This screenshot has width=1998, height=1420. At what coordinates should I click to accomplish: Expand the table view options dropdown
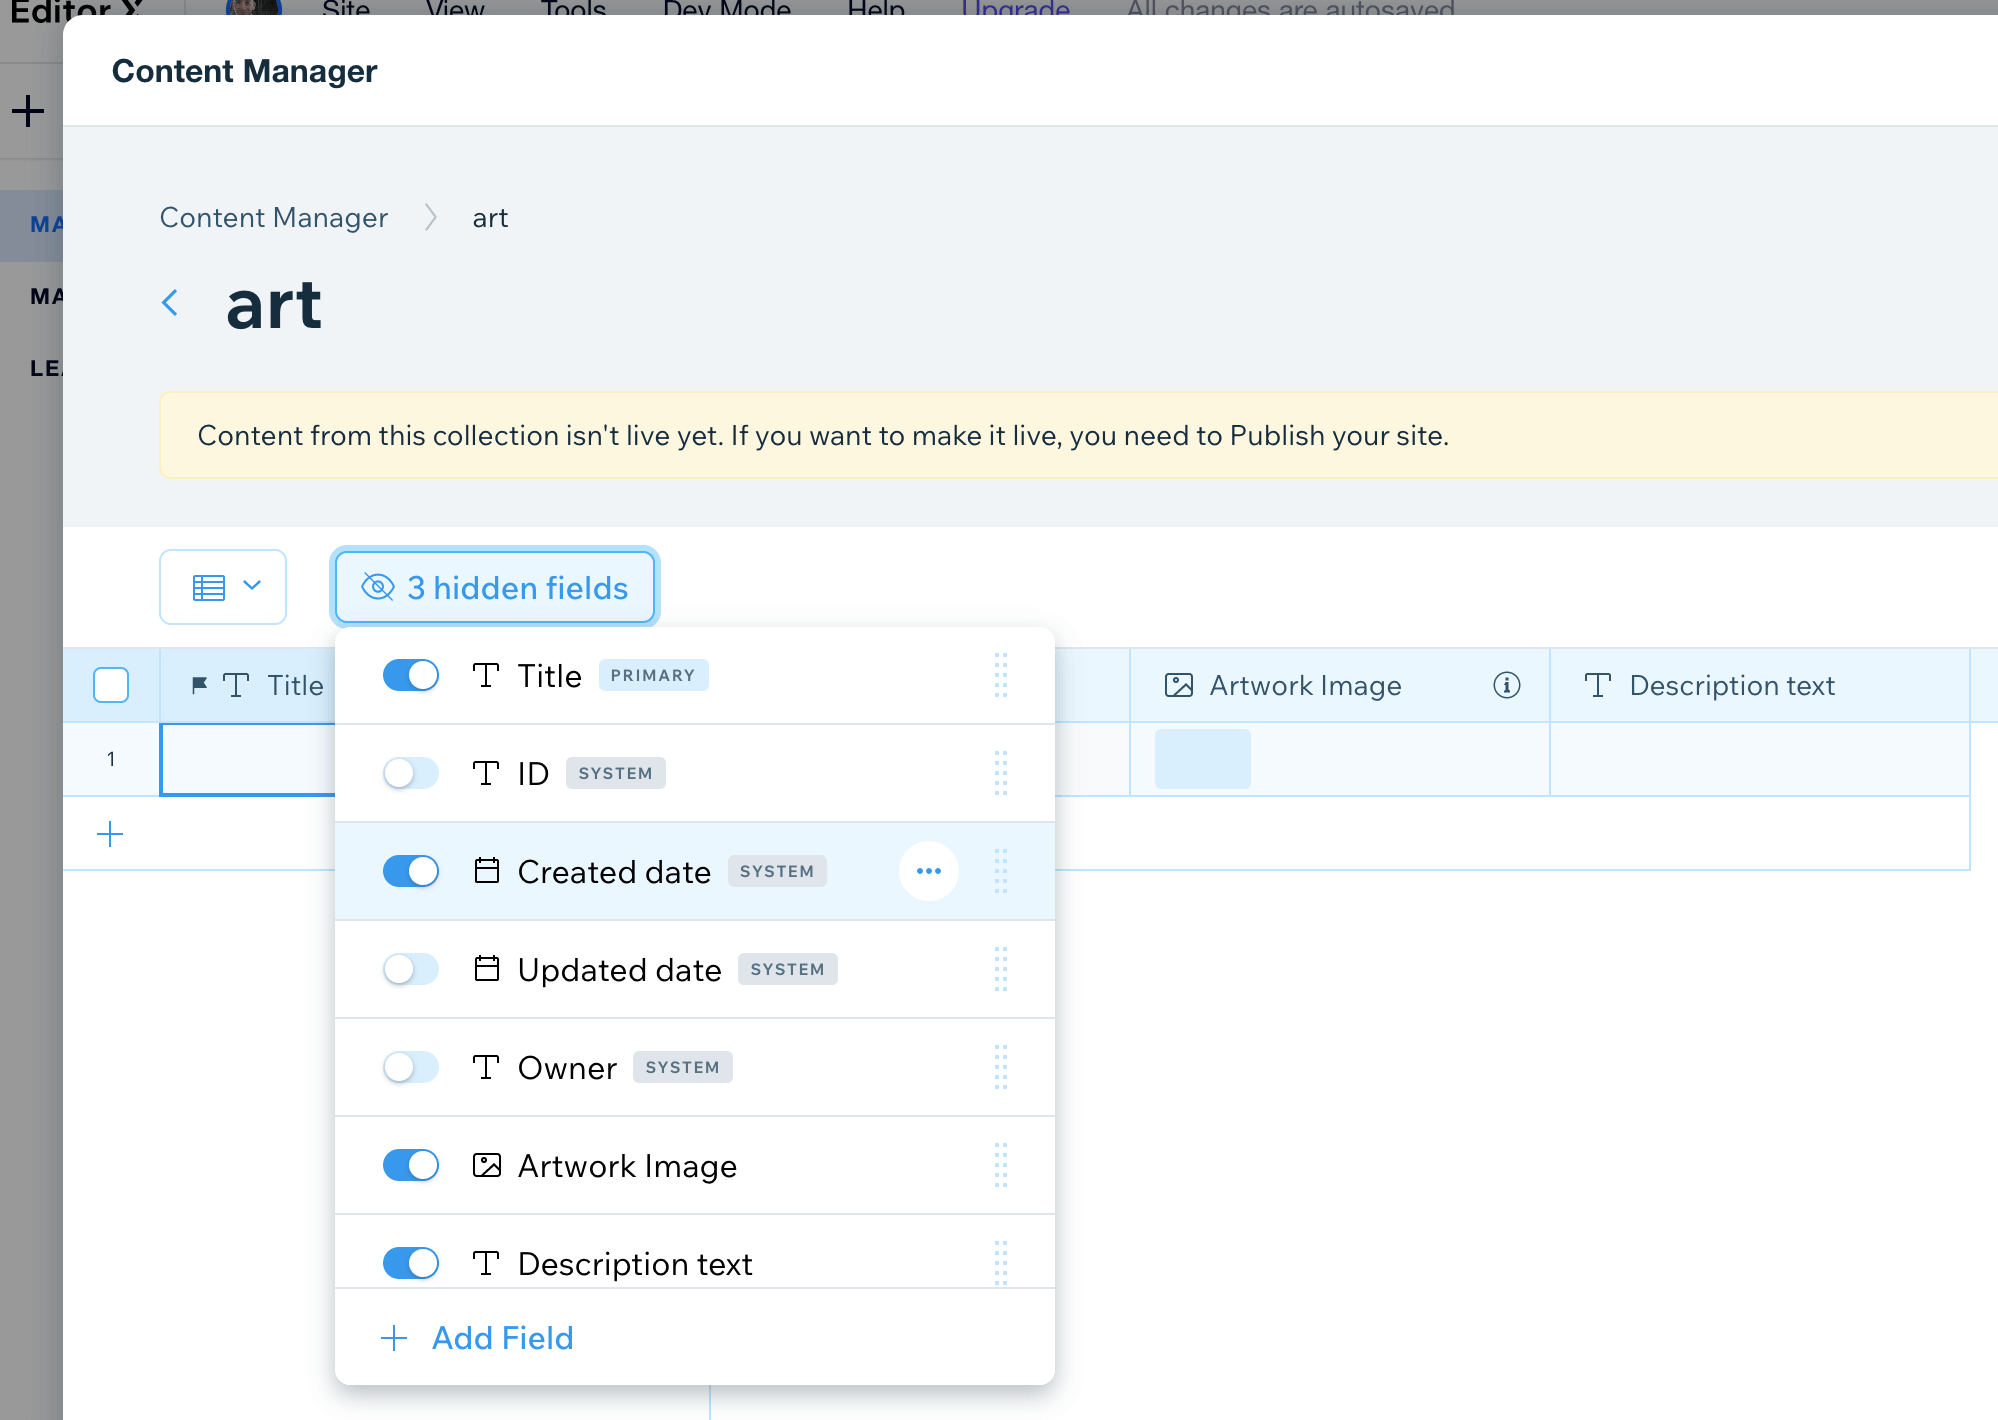click(221, 587)
